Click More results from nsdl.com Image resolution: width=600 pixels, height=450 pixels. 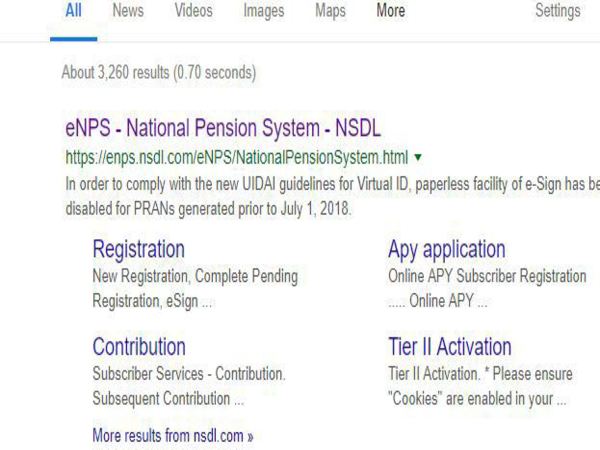point(172,436)
